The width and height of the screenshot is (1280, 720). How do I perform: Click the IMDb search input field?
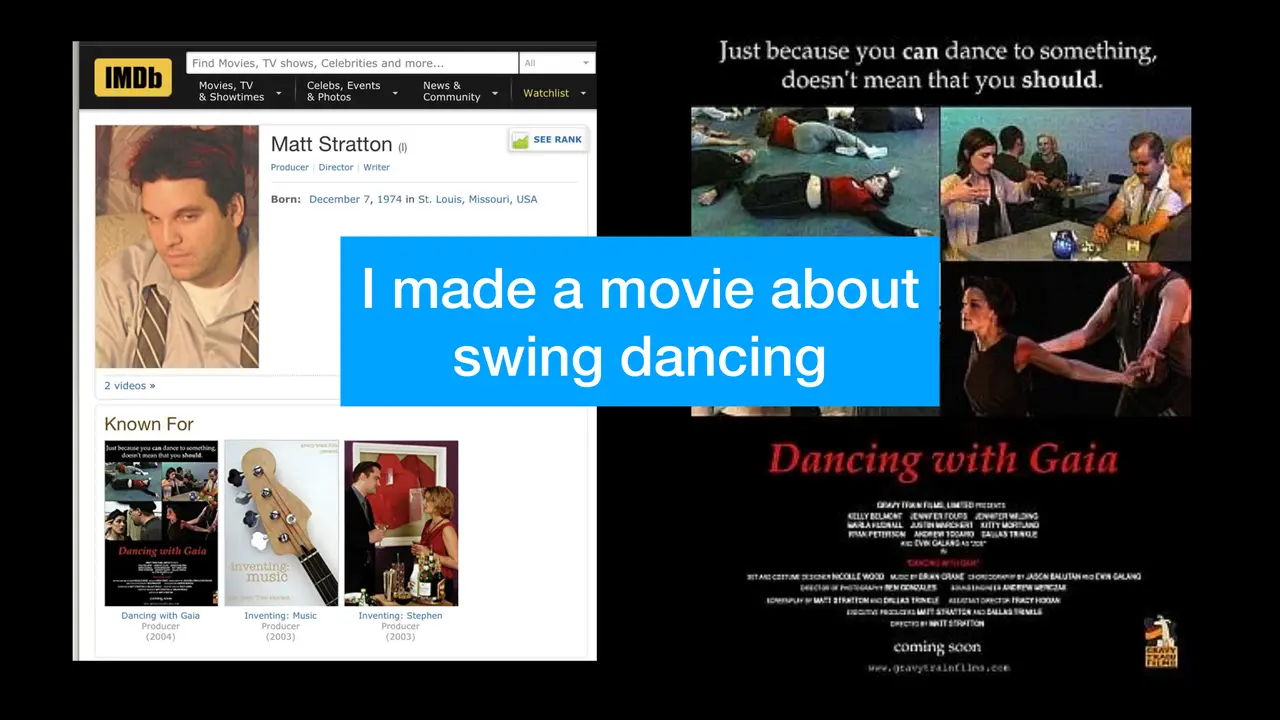[x=352, y=63]
